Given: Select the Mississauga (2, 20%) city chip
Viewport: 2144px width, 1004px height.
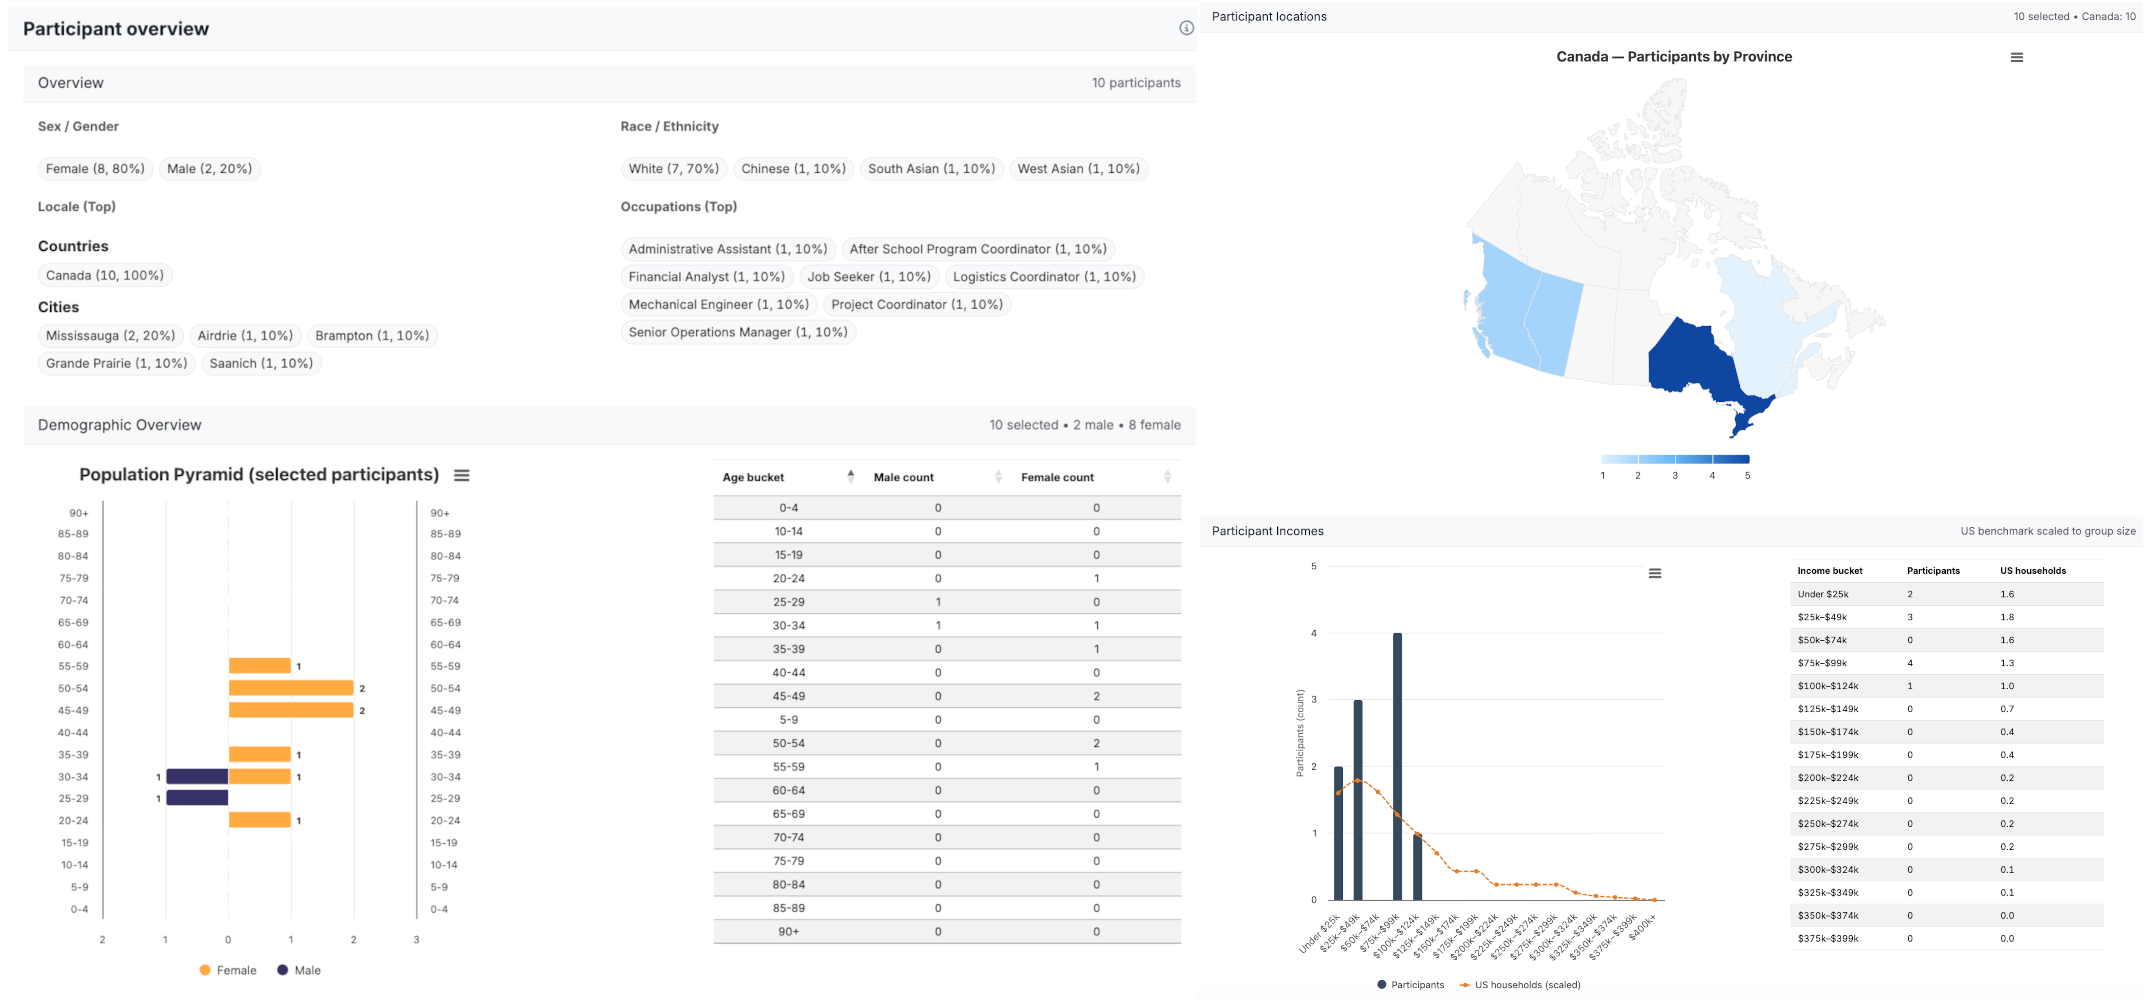Looking at the screenshot, I should tap(110, 336).
